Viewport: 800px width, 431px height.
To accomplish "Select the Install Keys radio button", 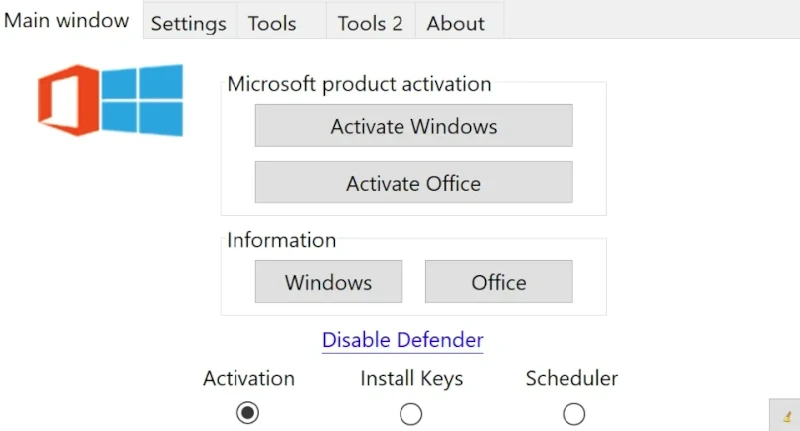I will (411, 414).
